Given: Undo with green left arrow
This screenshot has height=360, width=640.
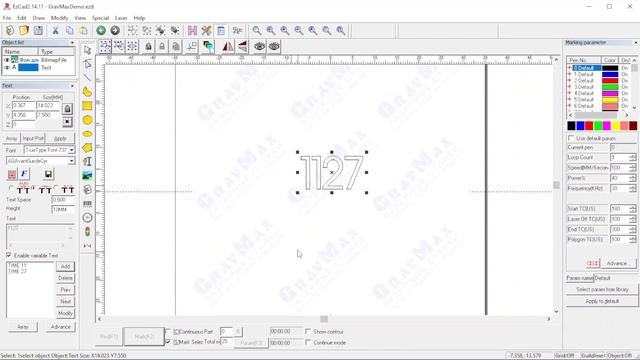Looking at the screenshot, I should tap(101, 30).
